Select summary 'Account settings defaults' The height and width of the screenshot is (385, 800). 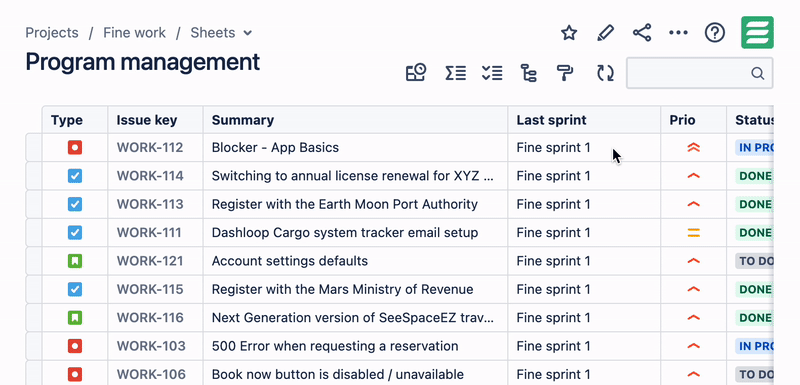click(x=290, y=261)
